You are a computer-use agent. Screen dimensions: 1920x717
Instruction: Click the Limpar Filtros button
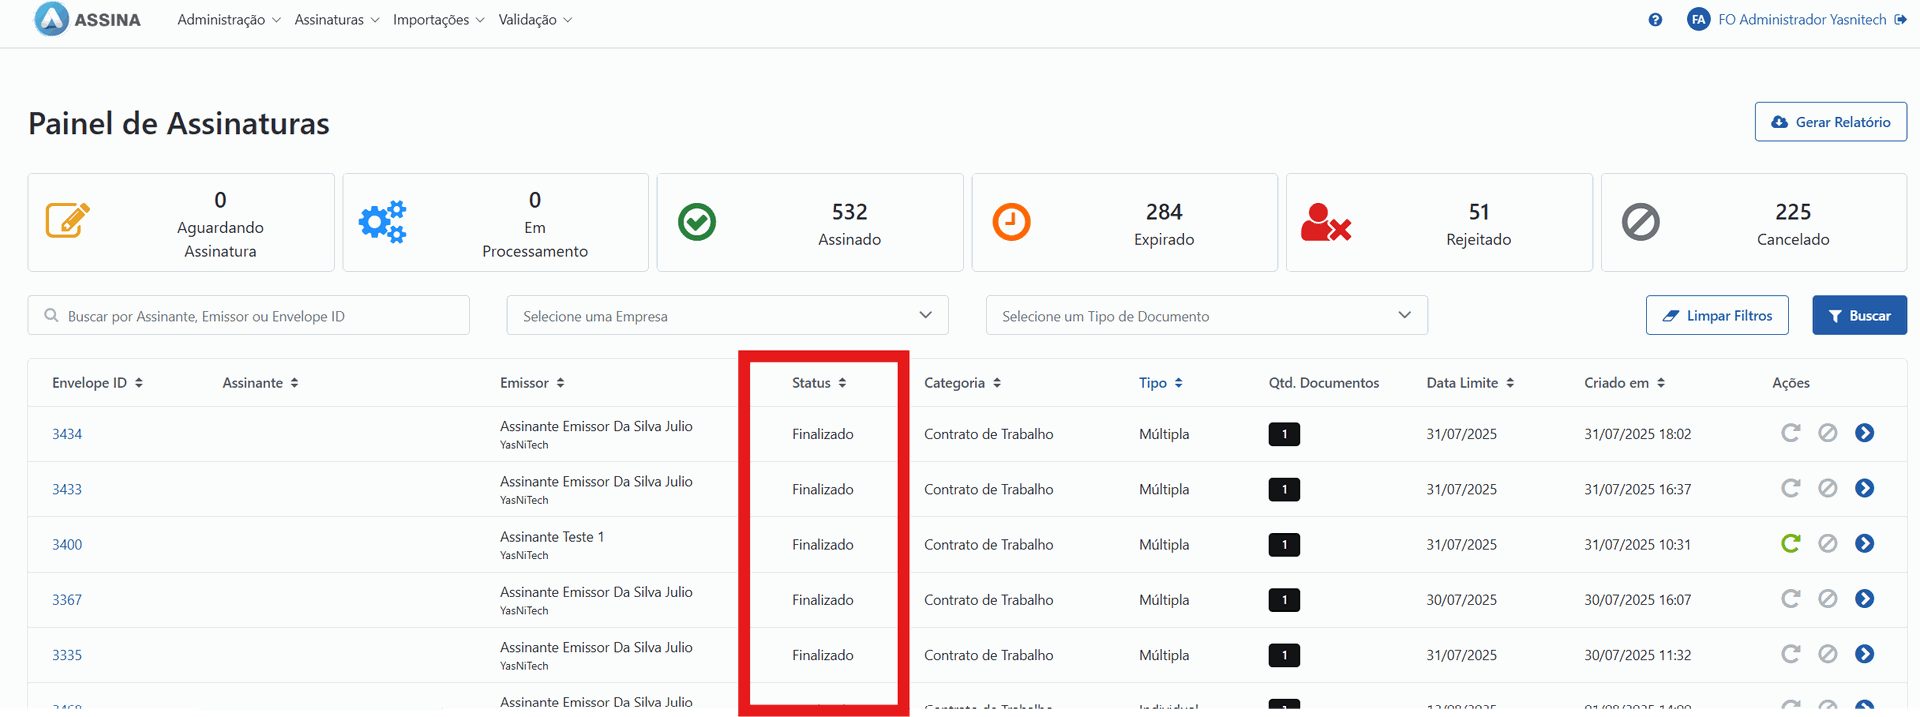[1717, 316]
